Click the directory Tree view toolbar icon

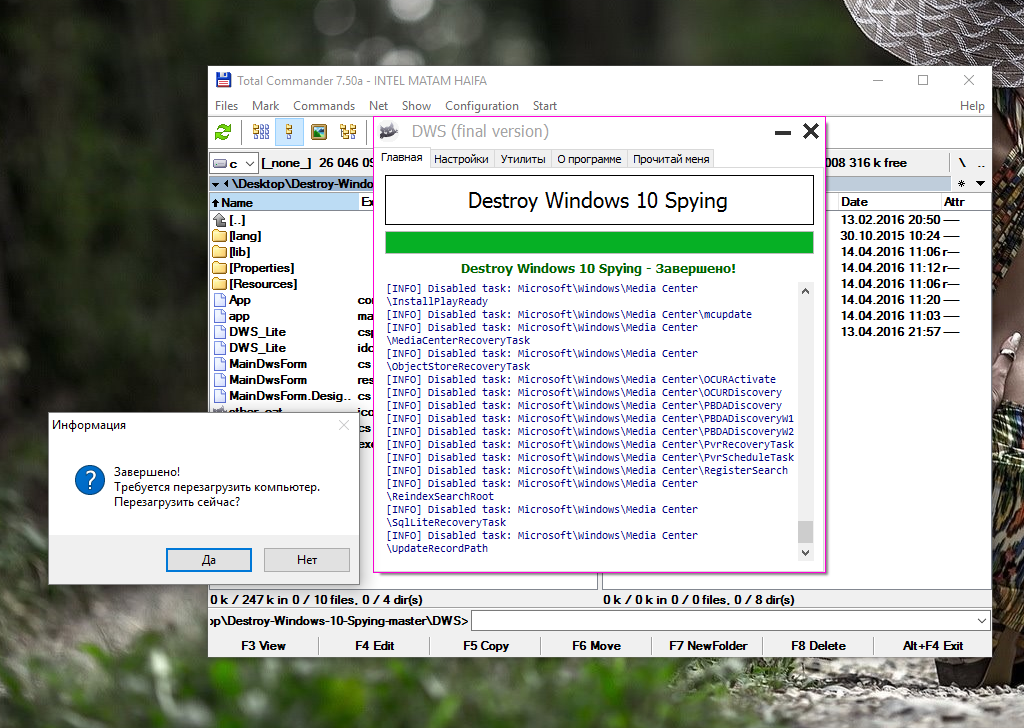pyautogui.click(x=348, y=132)
